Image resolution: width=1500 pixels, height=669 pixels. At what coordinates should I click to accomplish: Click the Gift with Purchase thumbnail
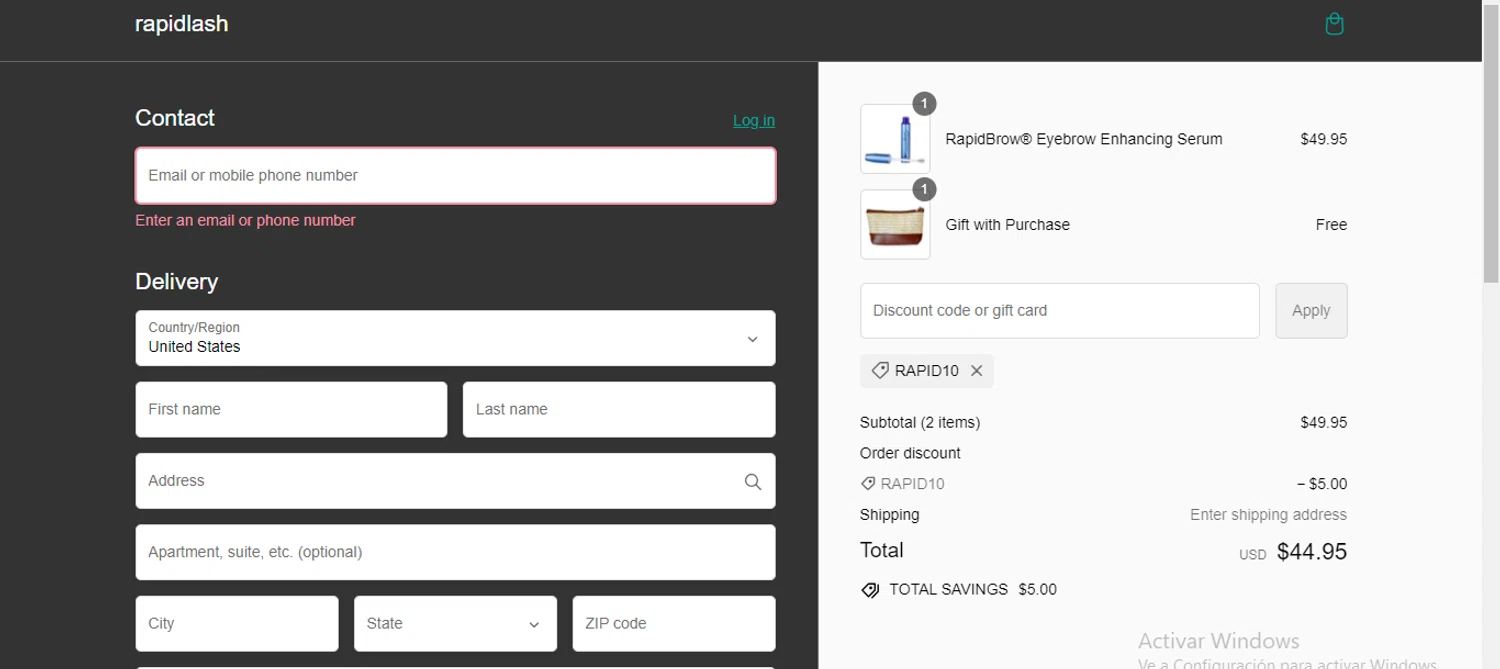(895, 225)
